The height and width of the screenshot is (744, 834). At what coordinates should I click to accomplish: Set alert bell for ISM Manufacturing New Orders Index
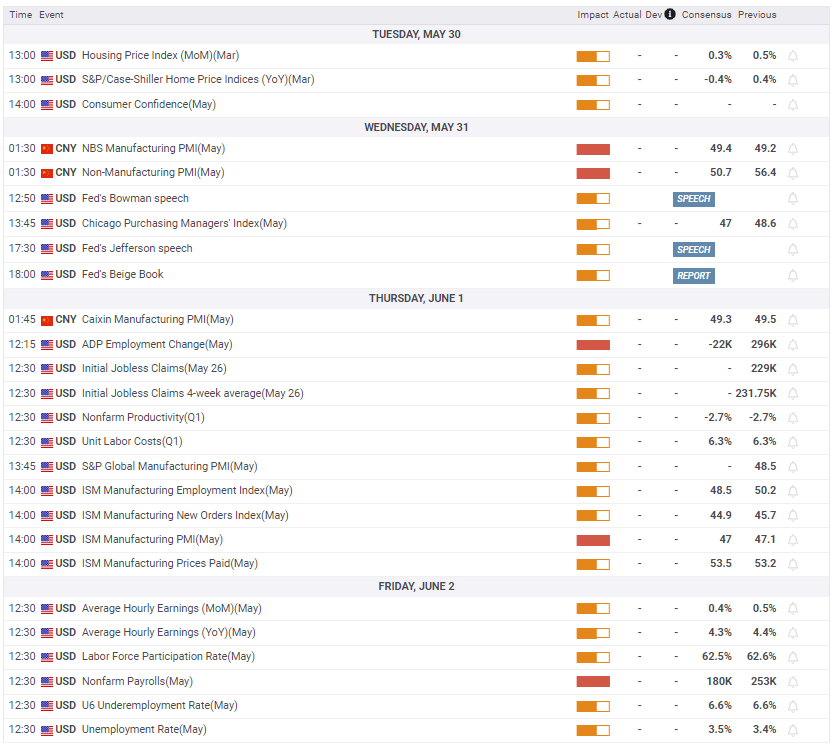pos(793,515)
